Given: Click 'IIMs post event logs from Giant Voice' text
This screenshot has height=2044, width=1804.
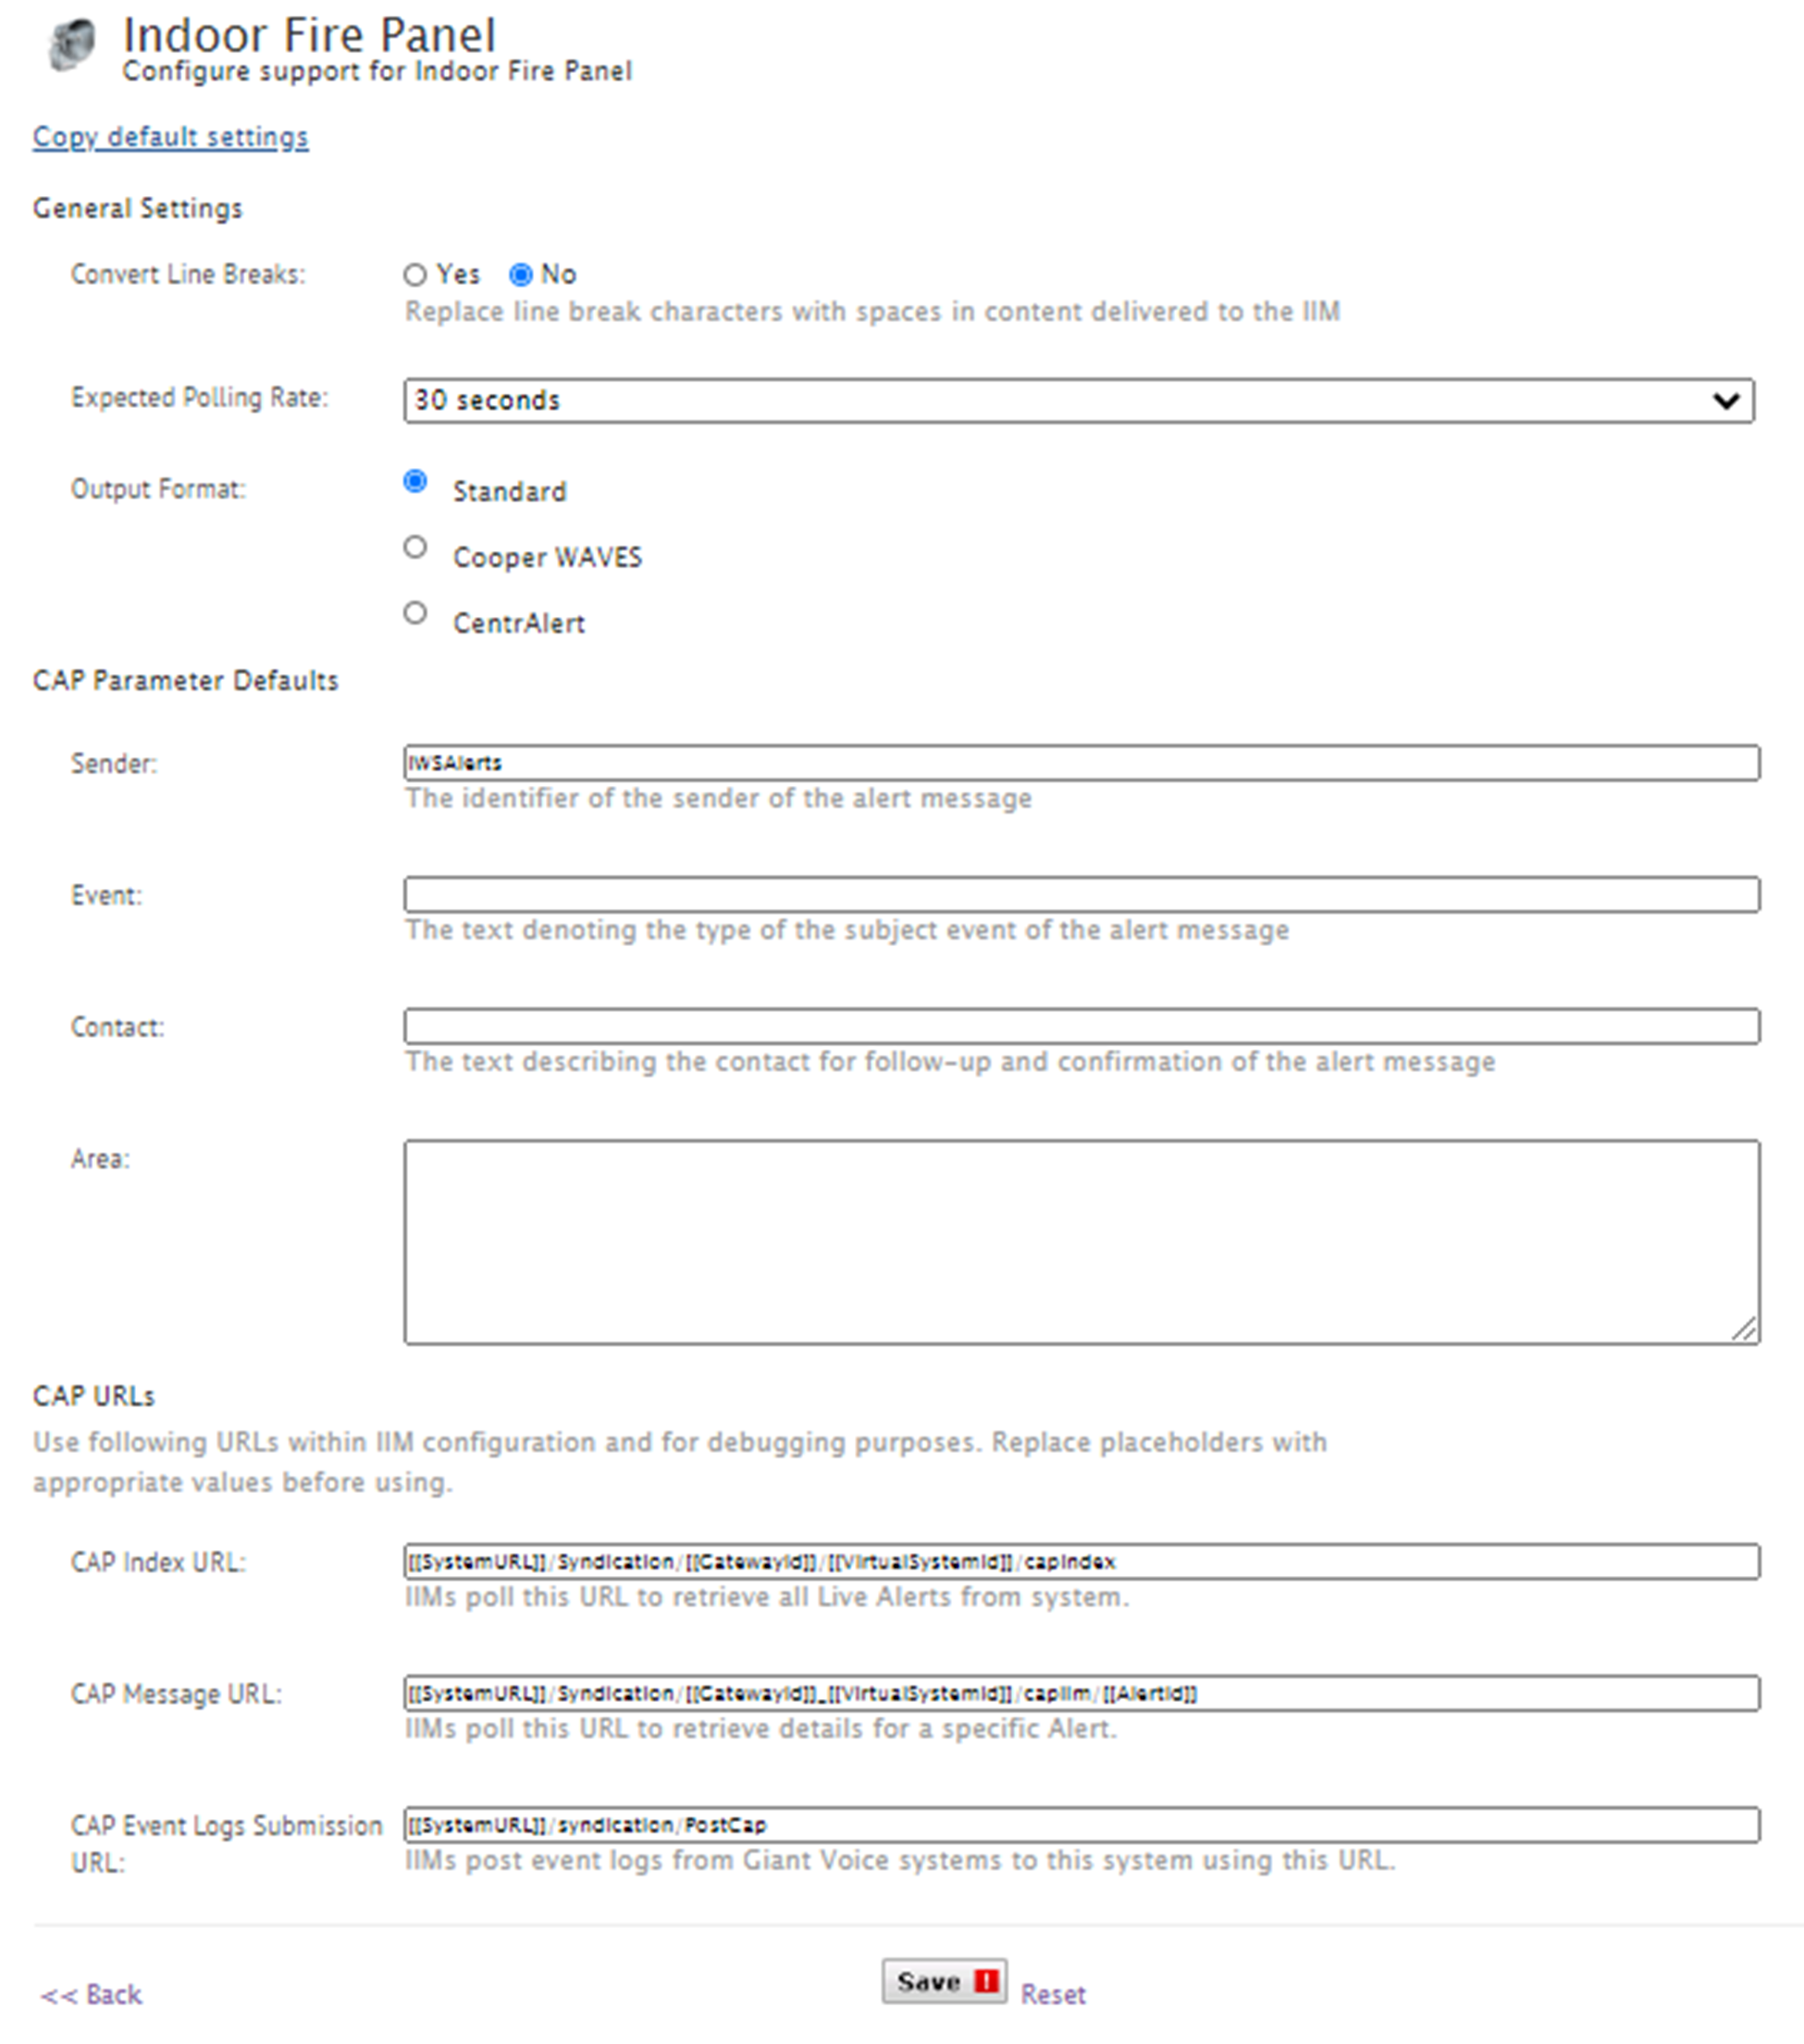Looking at the screenshot, I should tap(900, 1861).
